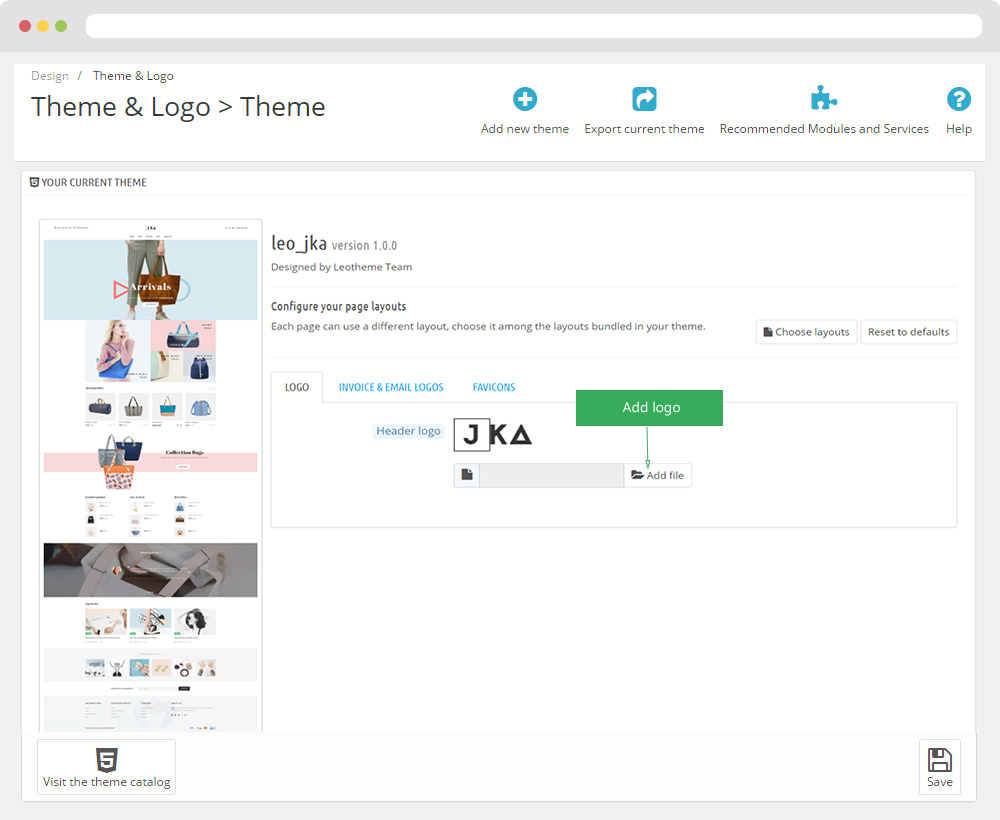Select the LOGO tab
1000x820 pixels.
point(297,387)
